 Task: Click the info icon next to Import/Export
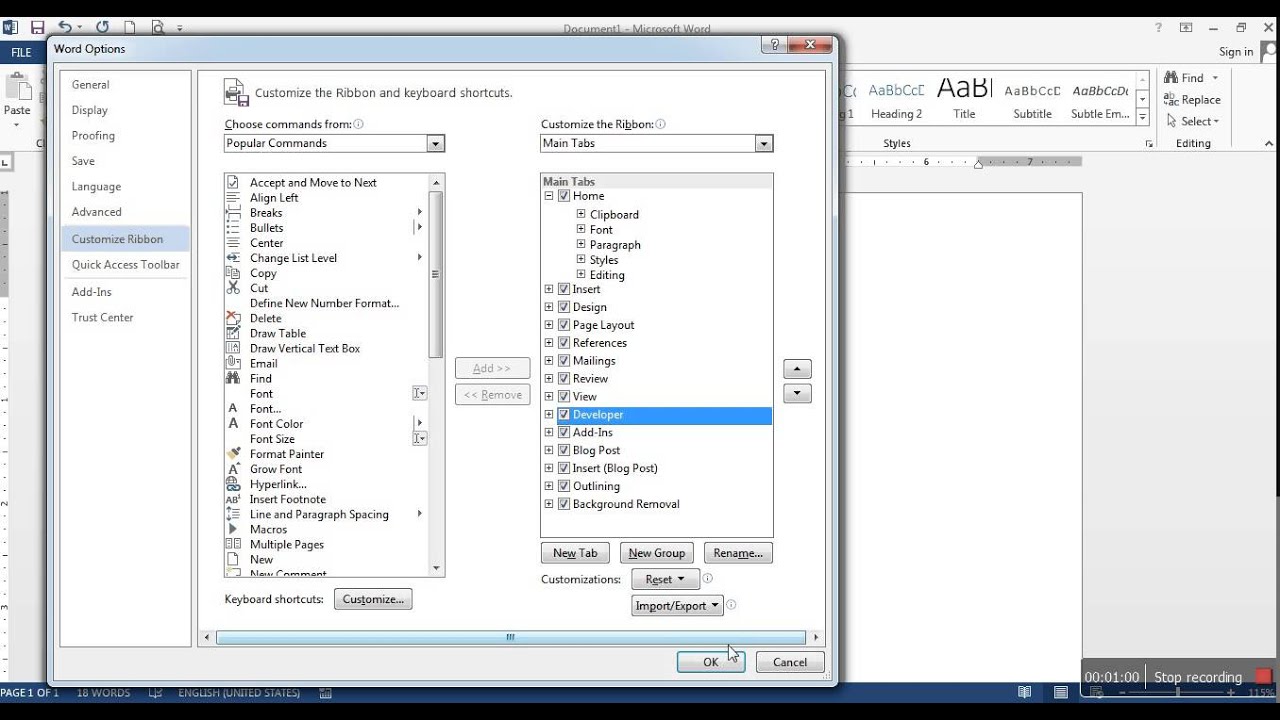[x=731, y=604]
